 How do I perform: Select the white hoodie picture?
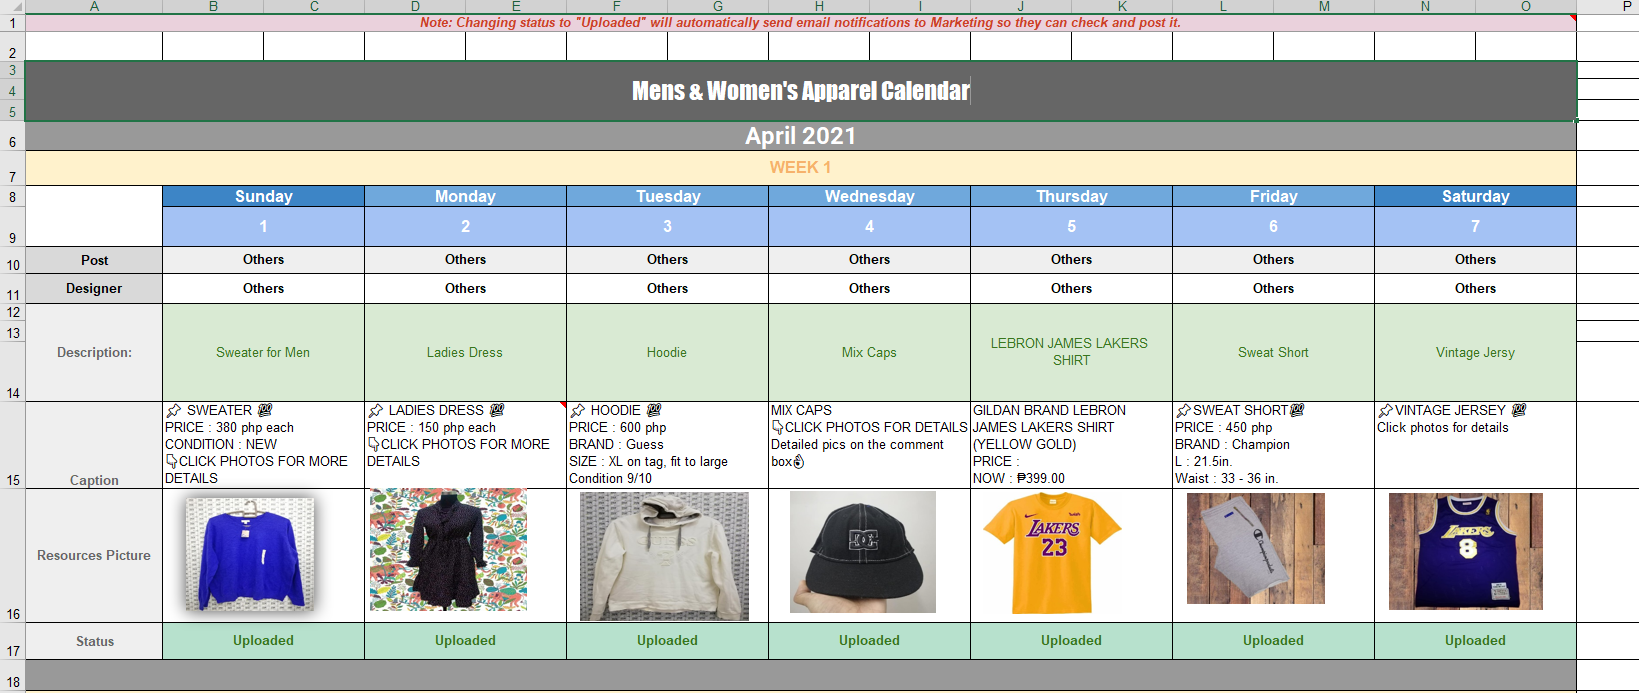click(664, 556)
